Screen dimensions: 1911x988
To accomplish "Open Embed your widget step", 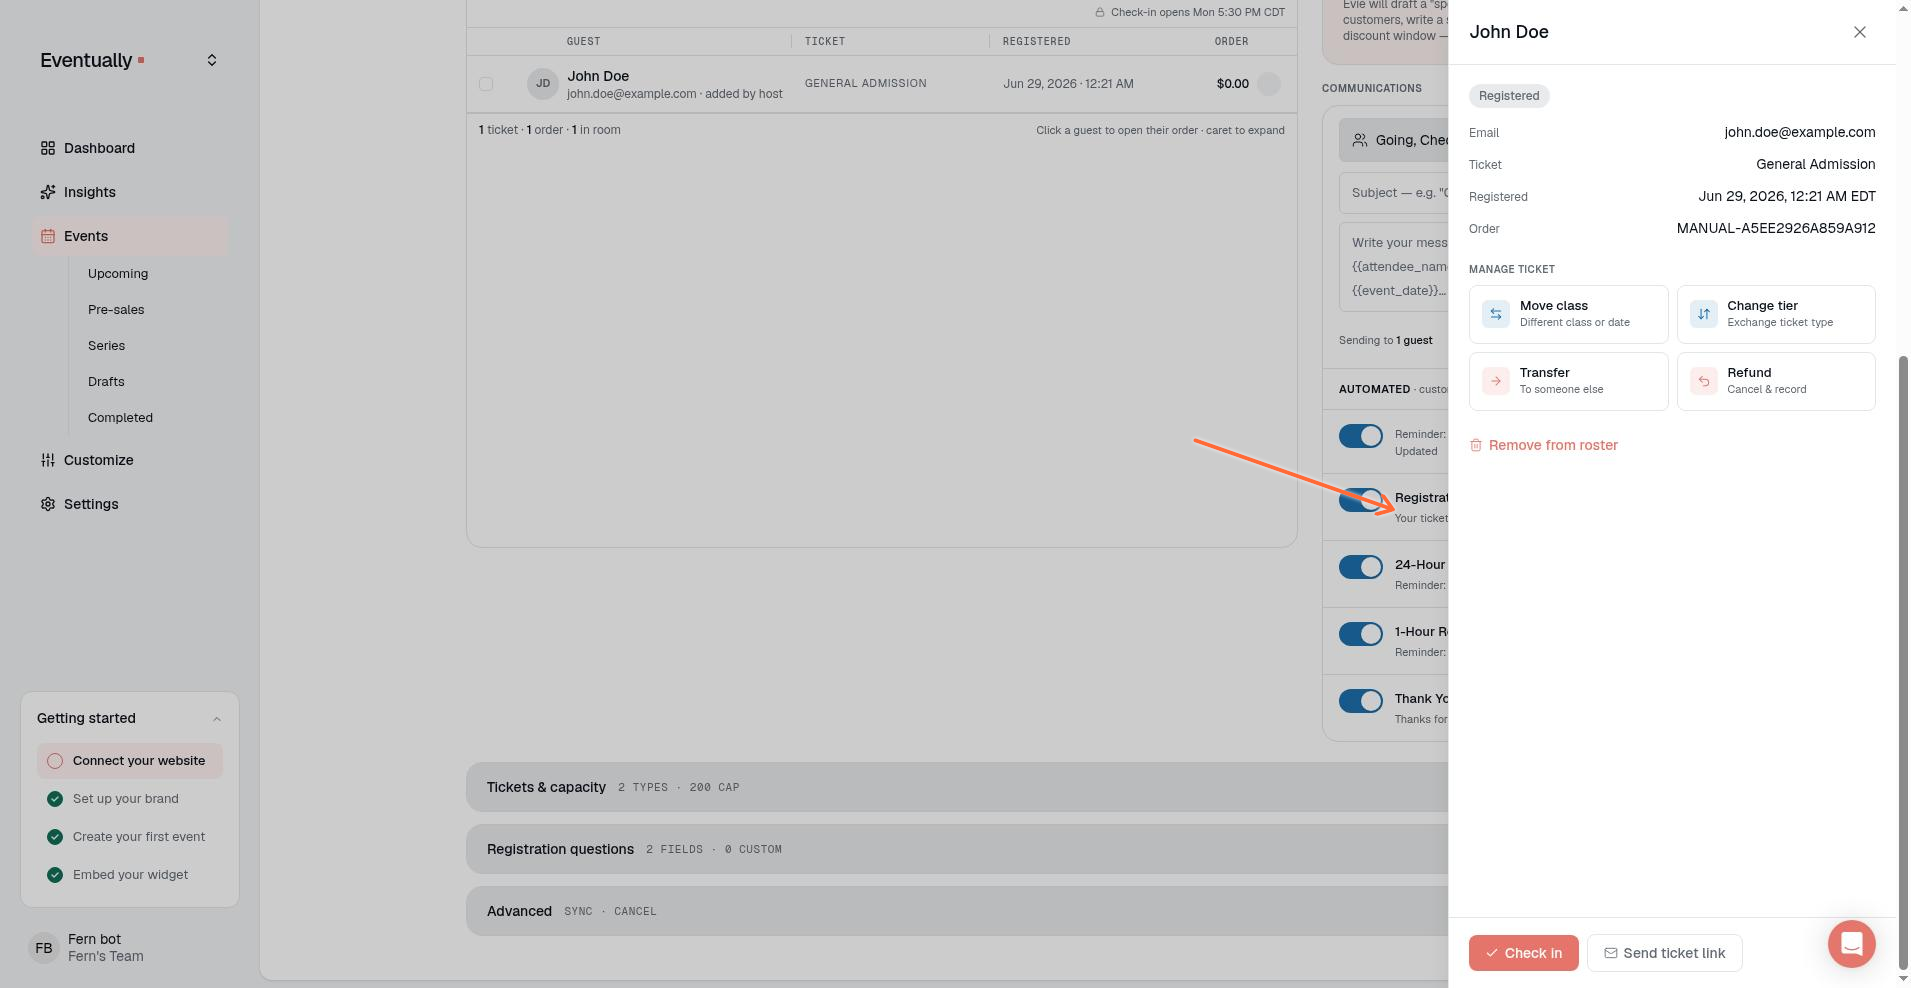I will [x=130, y=875].
